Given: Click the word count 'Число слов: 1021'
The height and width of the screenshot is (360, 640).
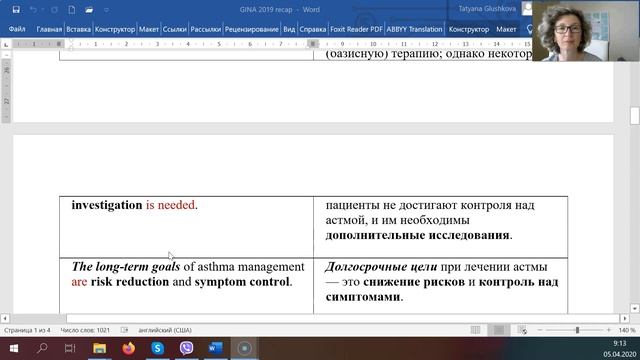Looking at the screenshot, I should click(85, 330).
